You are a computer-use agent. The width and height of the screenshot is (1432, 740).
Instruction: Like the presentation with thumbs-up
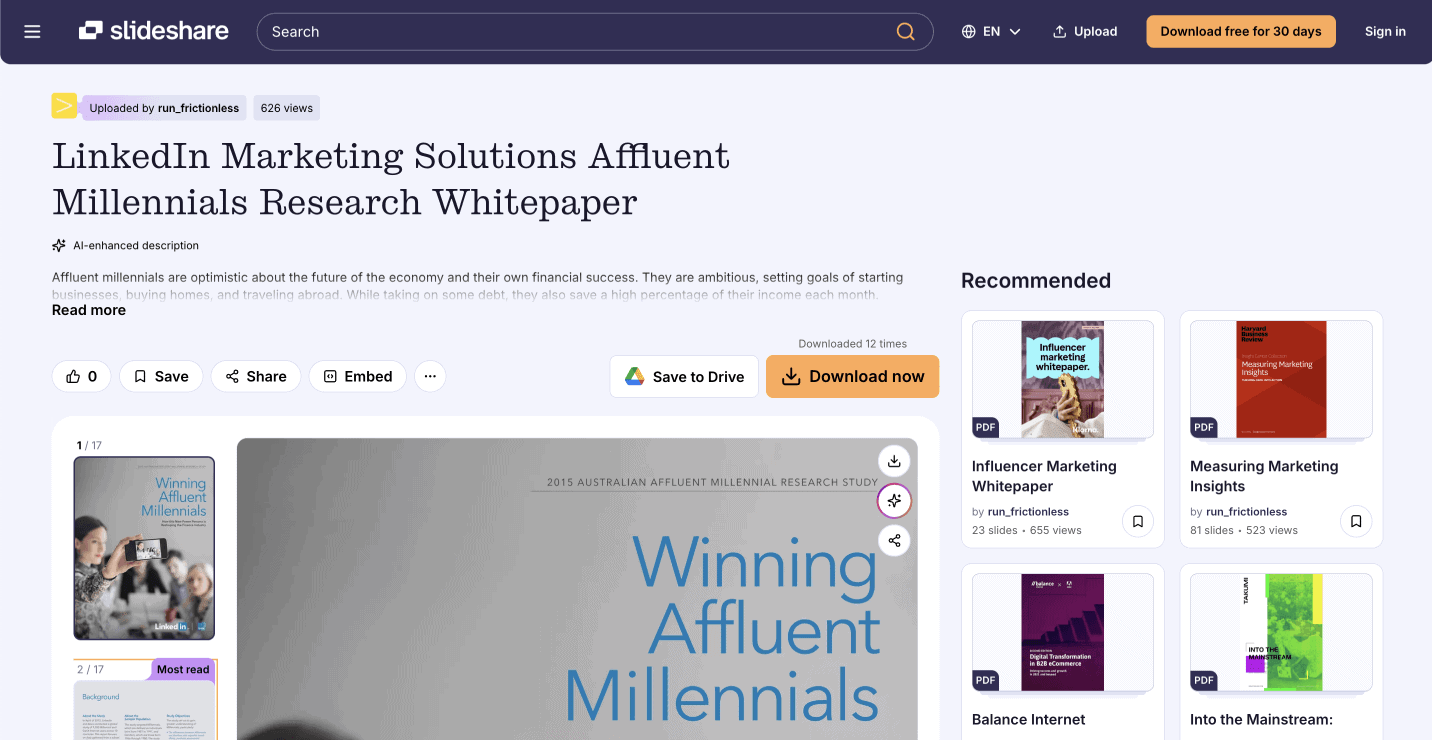pyautogui.click(x=82, y=376)
